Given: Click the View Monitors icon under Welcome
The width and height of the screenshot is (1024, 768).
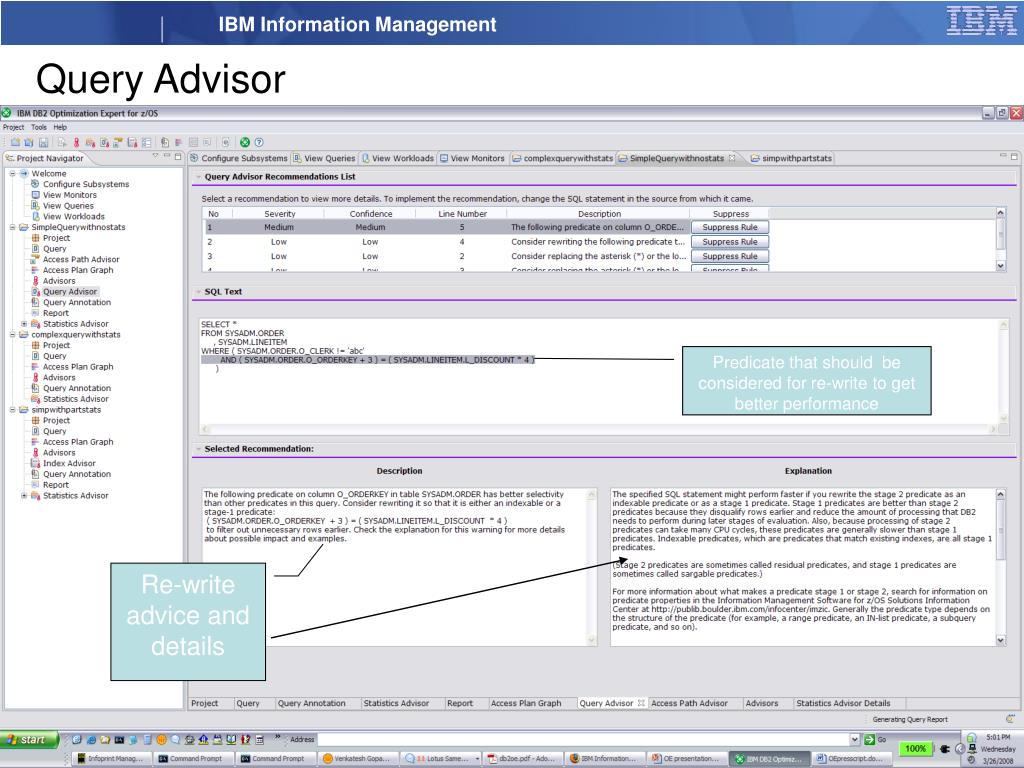Looking at the screenshot, I should (x=35, y=195).
